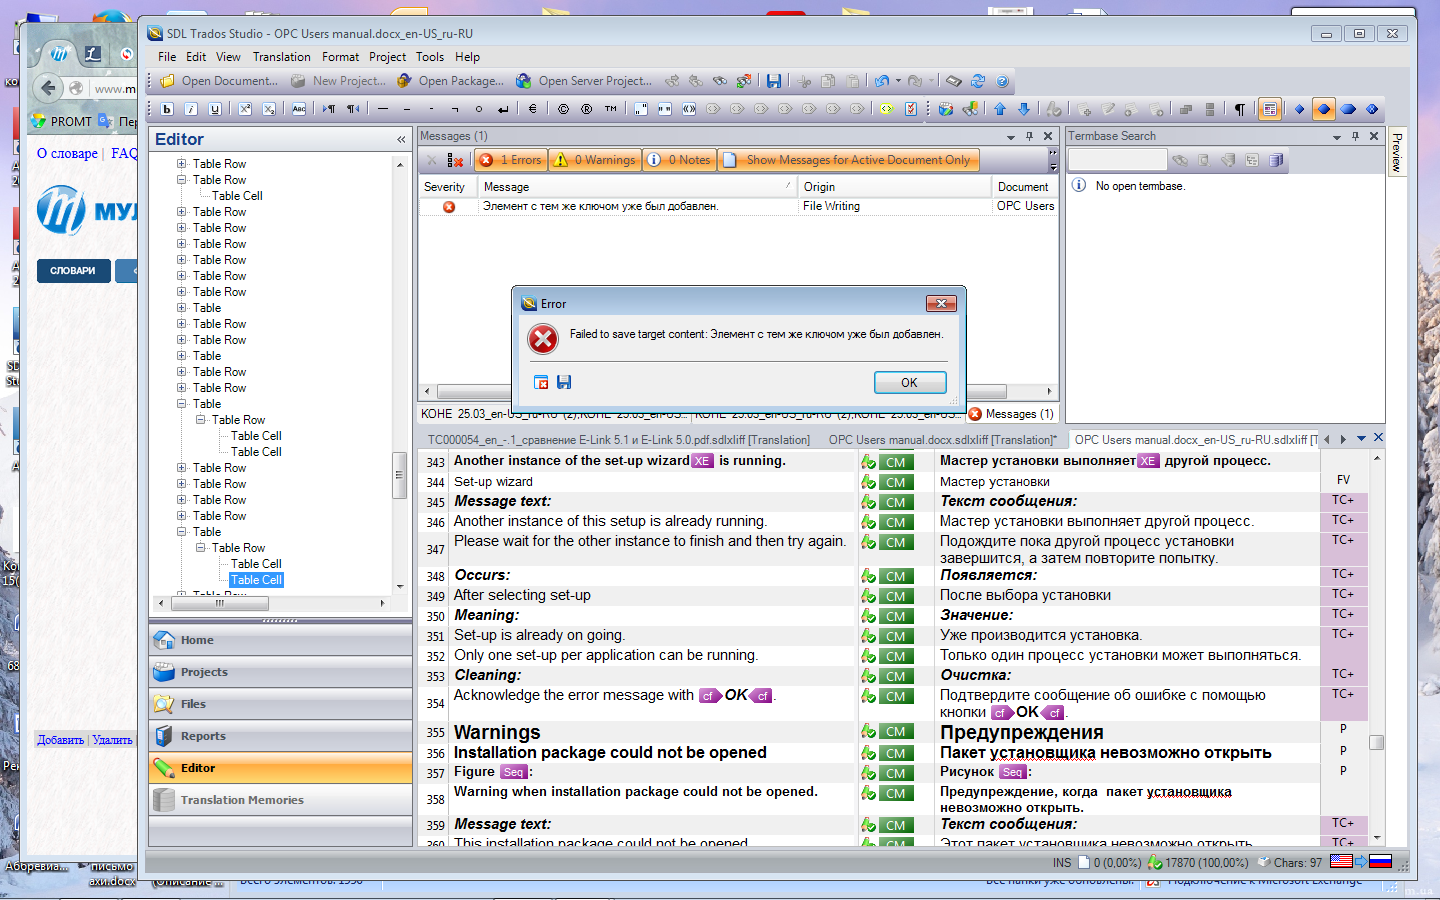This screenshot has width=1440, height=900.
Task: Go to the Projects view
Action: click(x=280, y=672)
